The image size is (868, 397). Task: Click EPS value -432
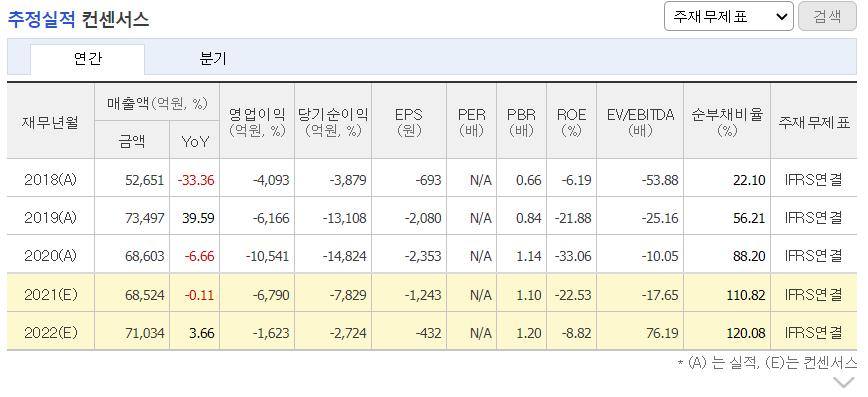click(x=428, y=333)
